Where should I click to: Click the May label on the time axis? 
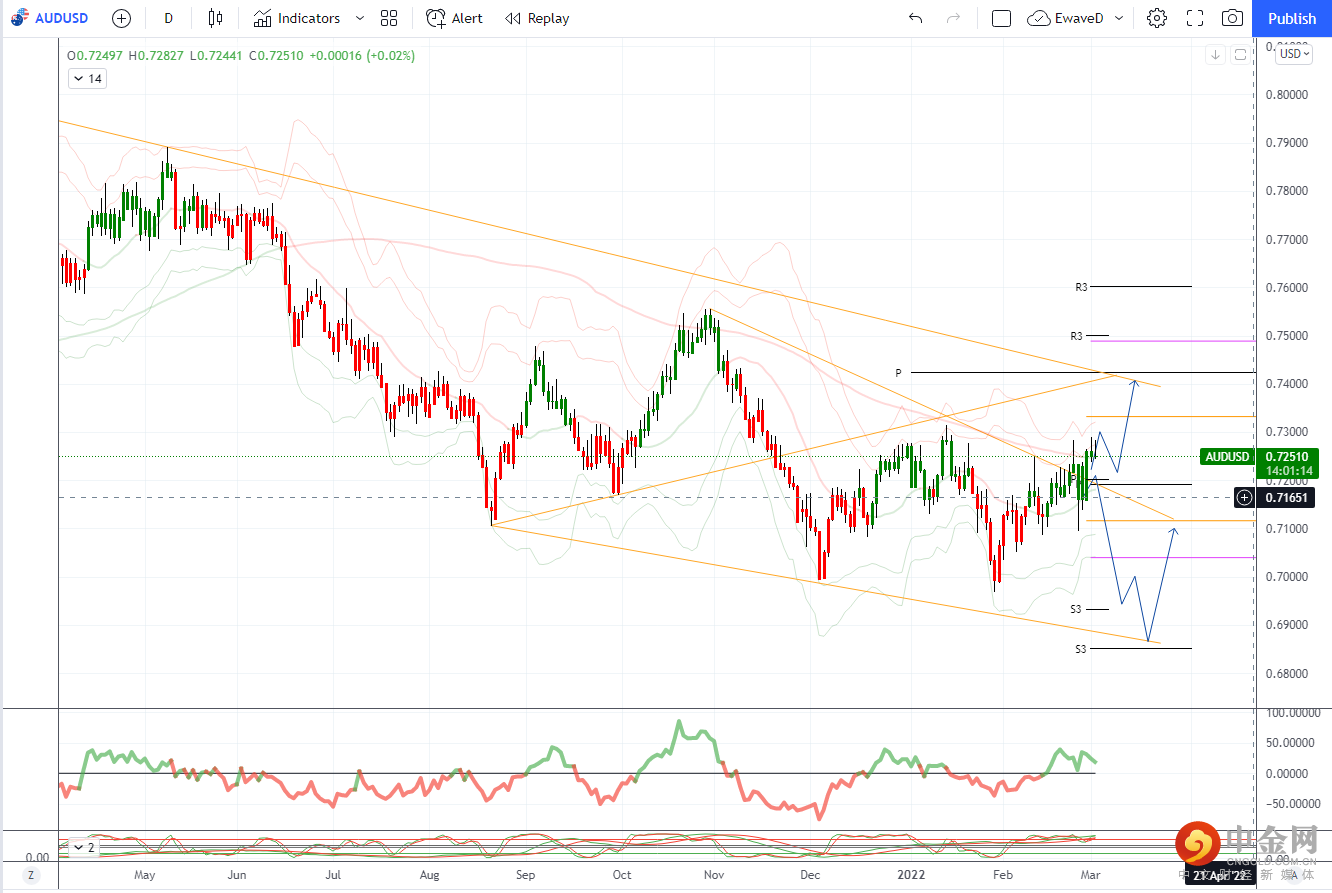145,875
